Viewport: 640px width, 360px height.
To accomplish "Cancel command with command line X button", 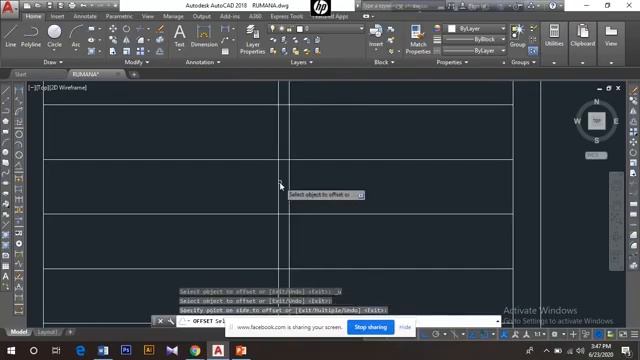I will click(x=160, y=321).
